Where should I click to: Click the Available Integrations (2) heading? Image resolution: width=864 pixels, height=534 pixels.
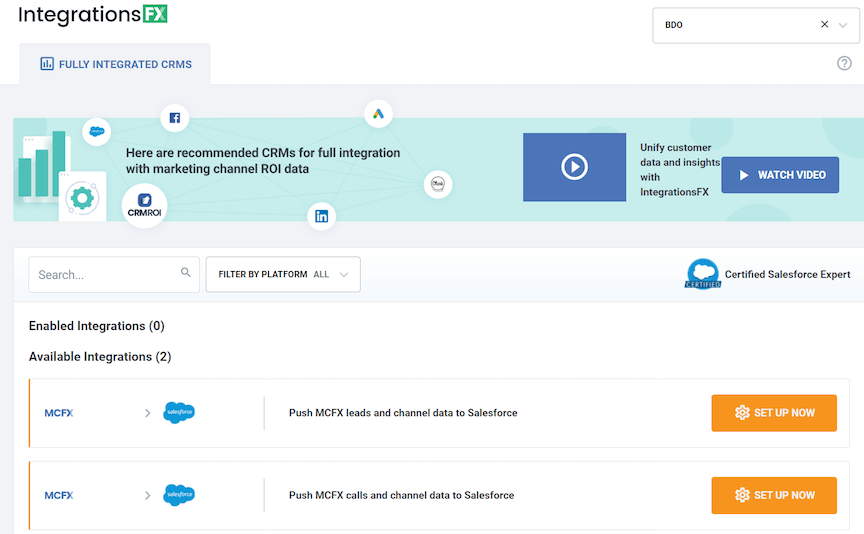(100, 357)
